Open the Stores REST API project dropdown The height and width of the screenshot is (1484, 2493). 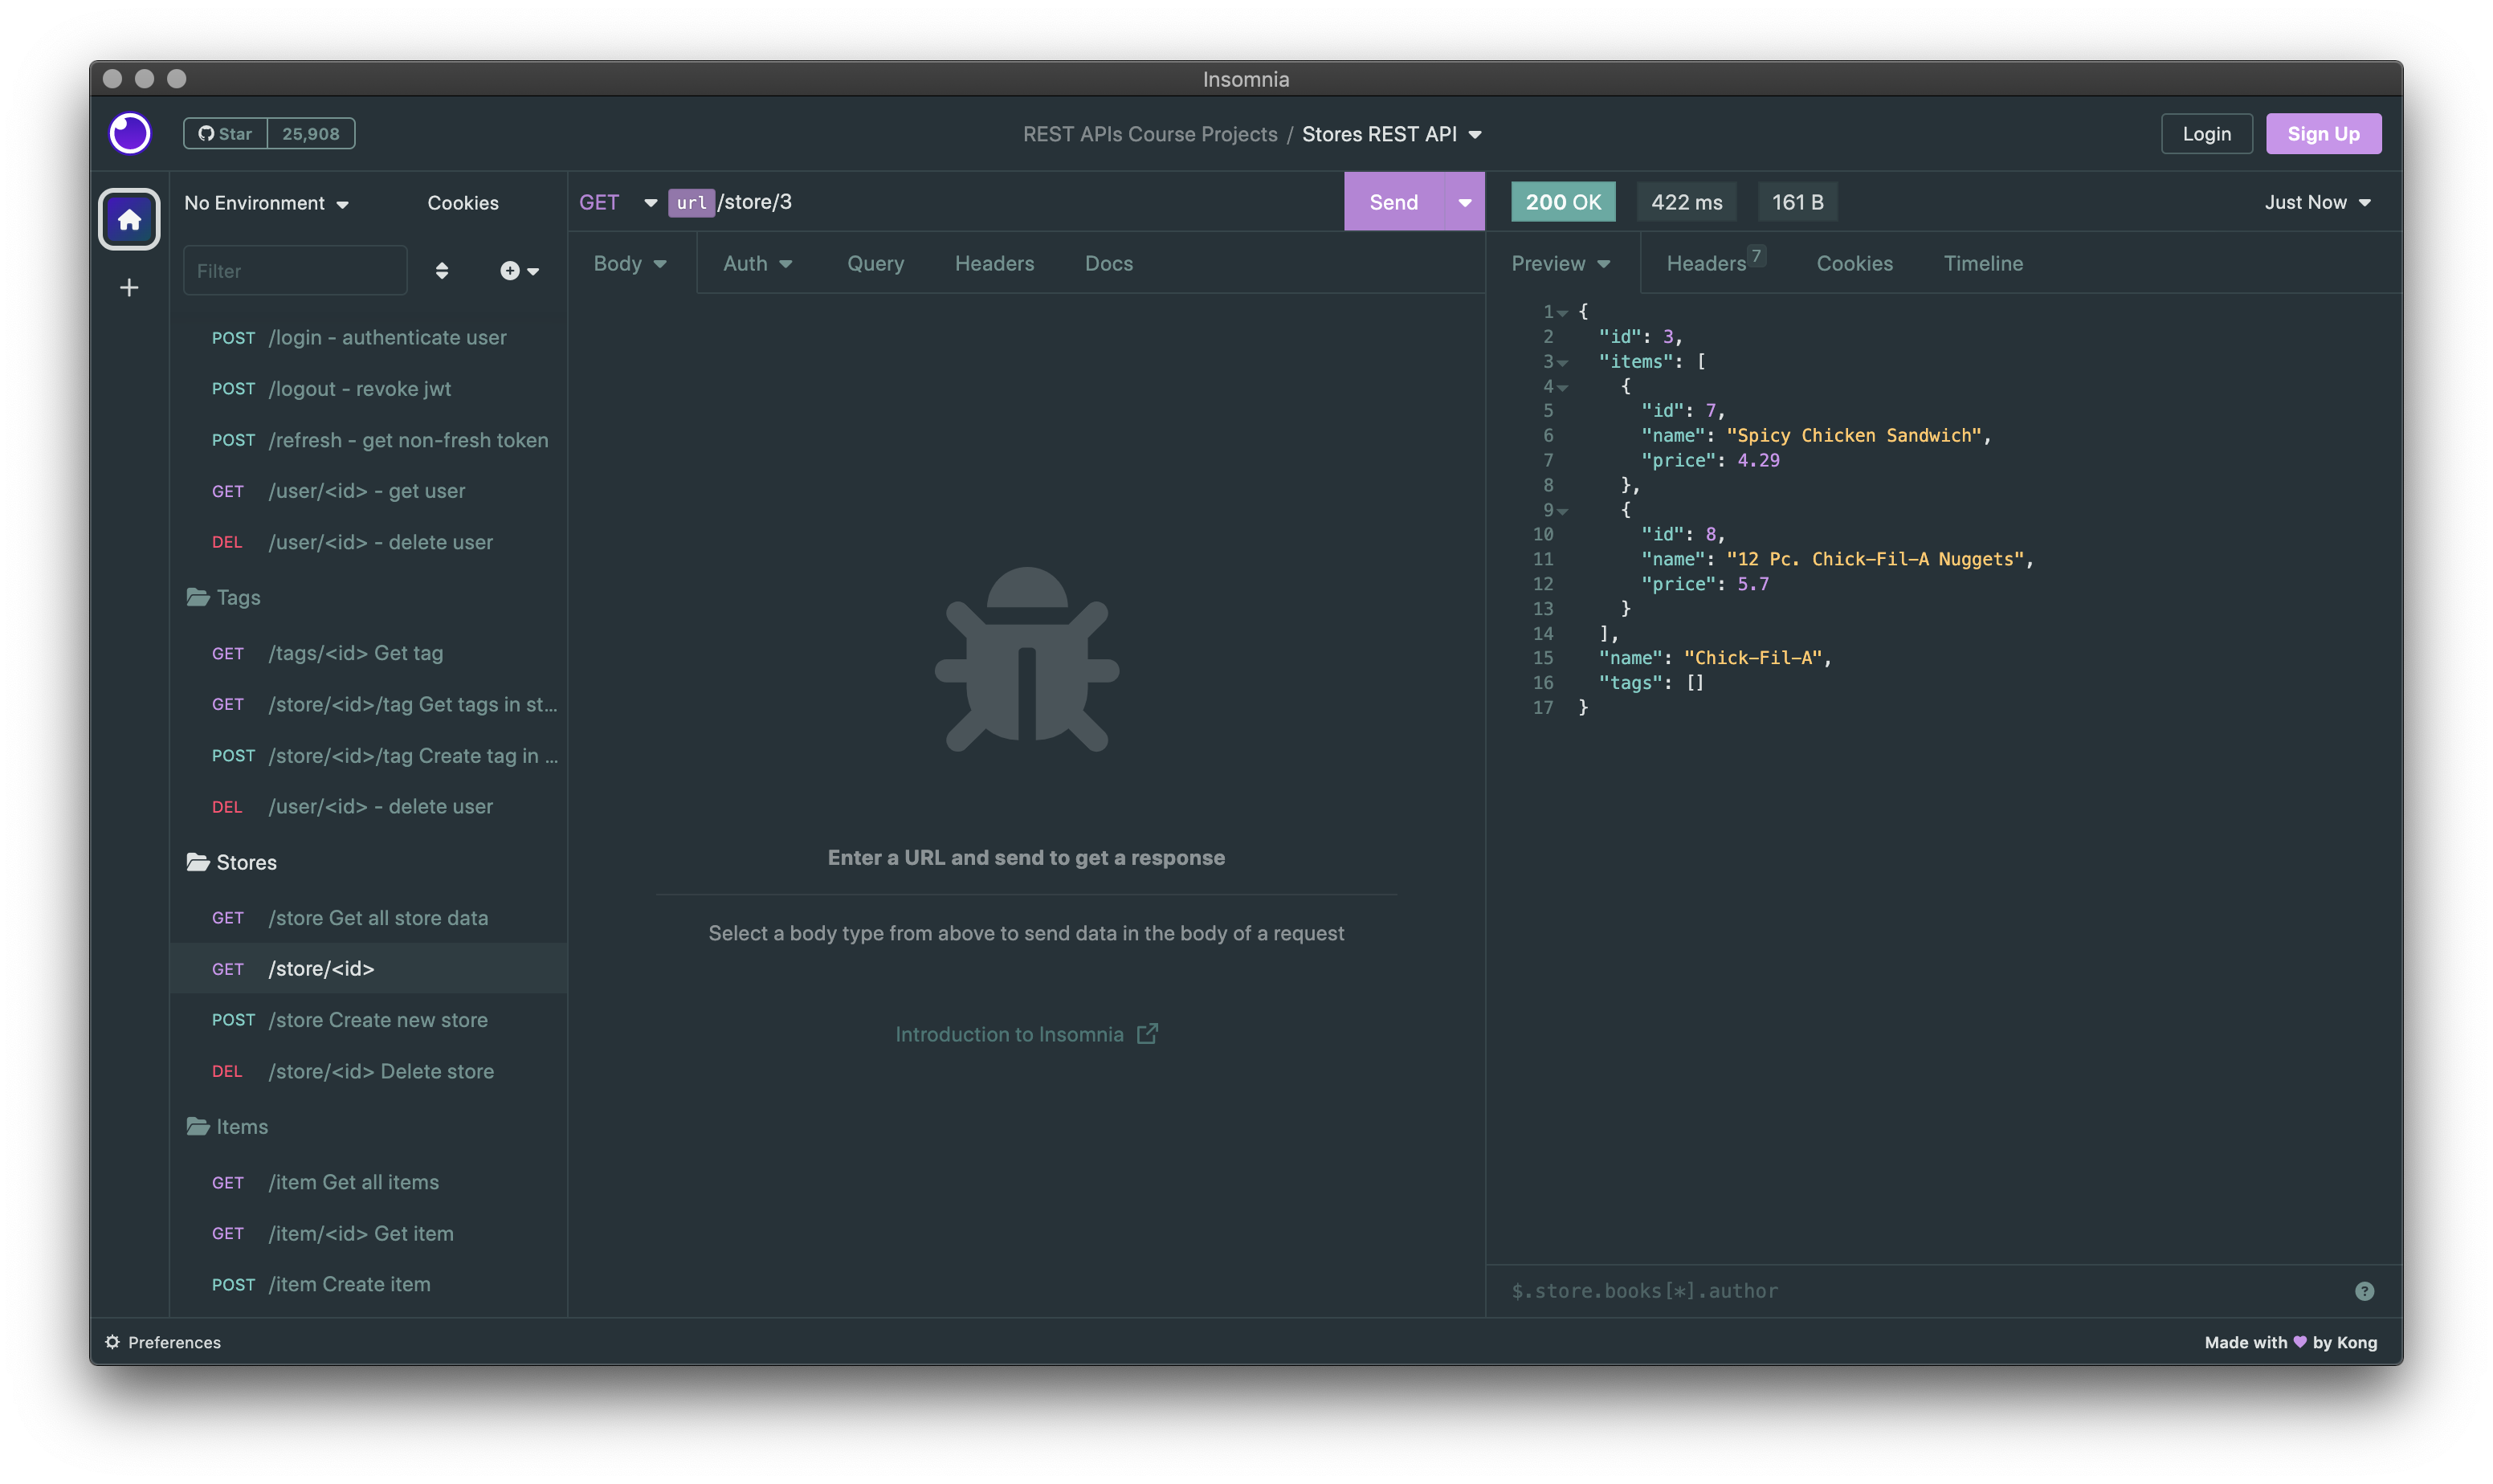[1391, 134]
